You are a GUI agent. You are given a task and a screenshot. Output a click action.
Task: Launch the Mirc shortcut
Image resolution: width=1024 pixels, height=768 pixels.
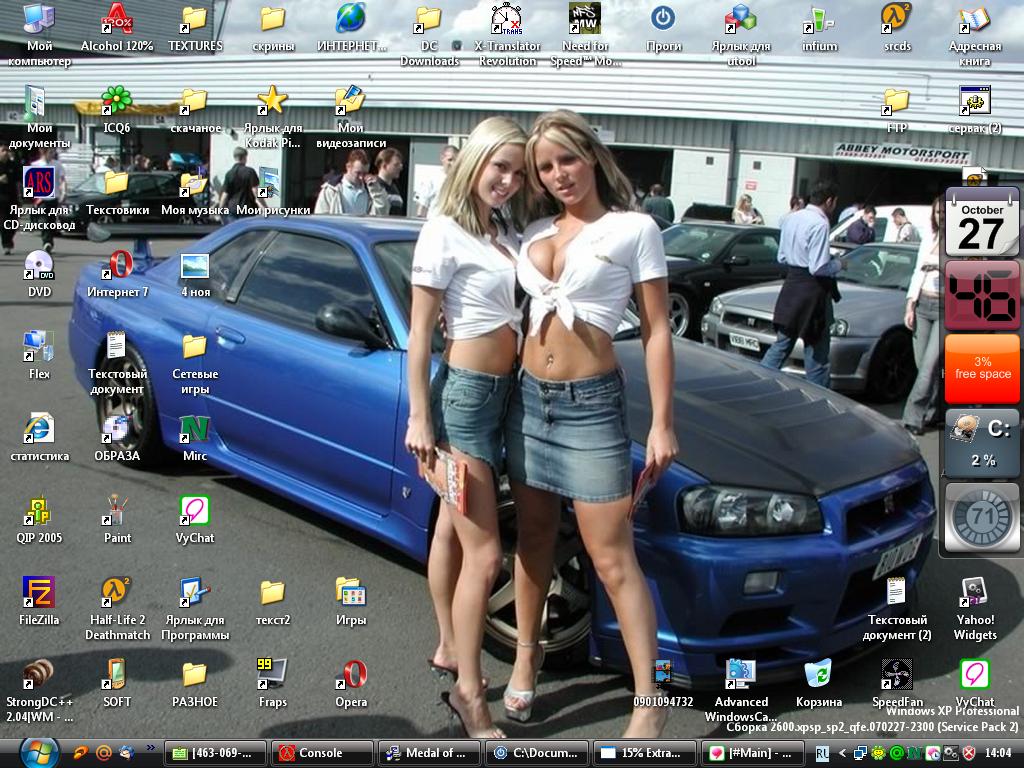coord(195,429)
